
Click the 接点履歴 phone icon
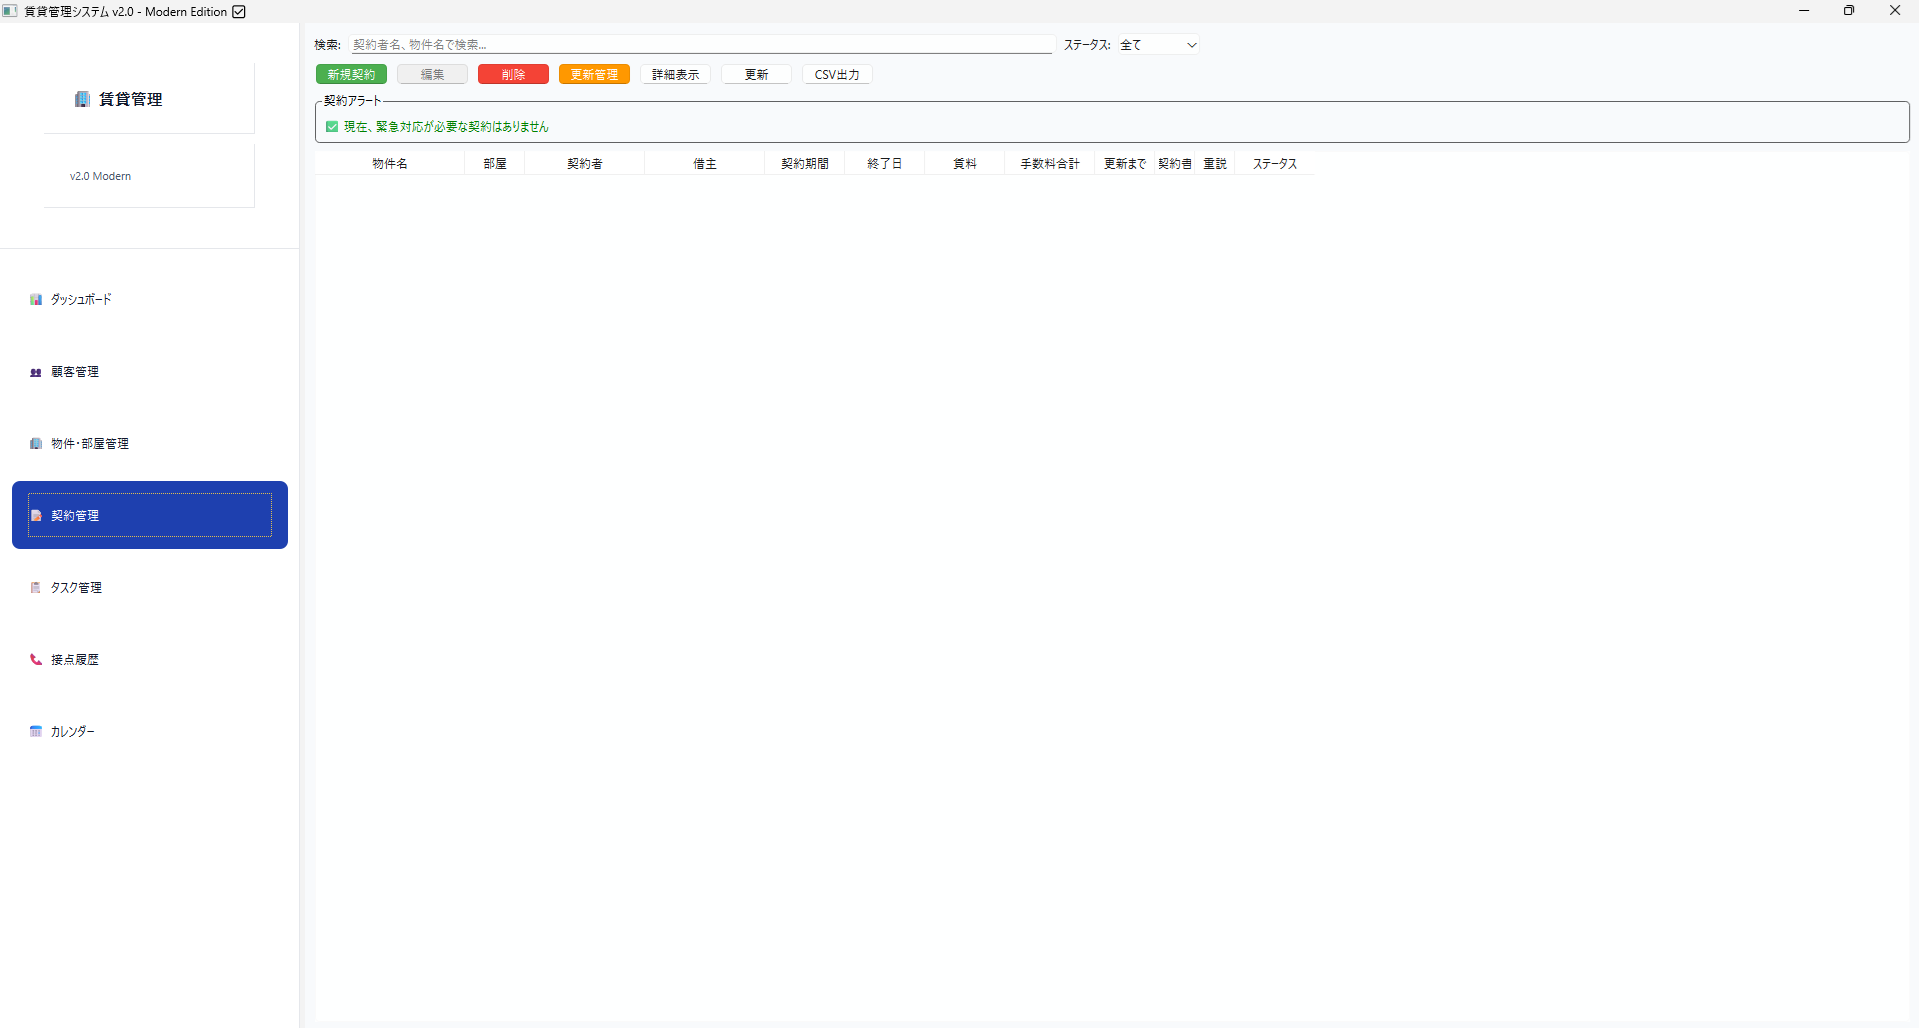click(x=36, y=660)
